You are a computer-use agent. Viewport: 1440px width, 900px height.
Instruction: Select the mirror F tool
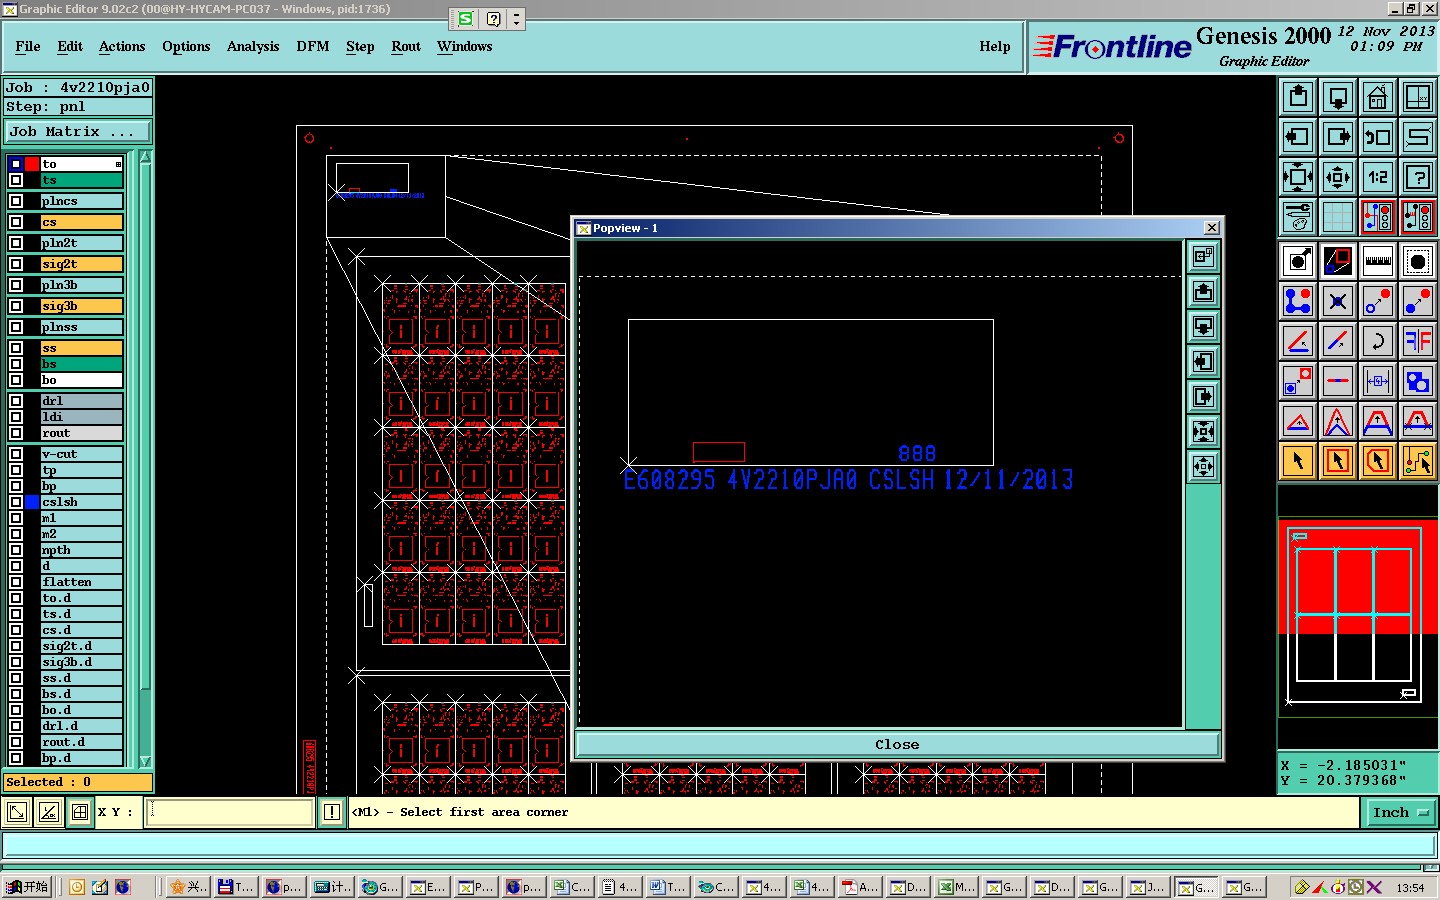point(1418,341)
